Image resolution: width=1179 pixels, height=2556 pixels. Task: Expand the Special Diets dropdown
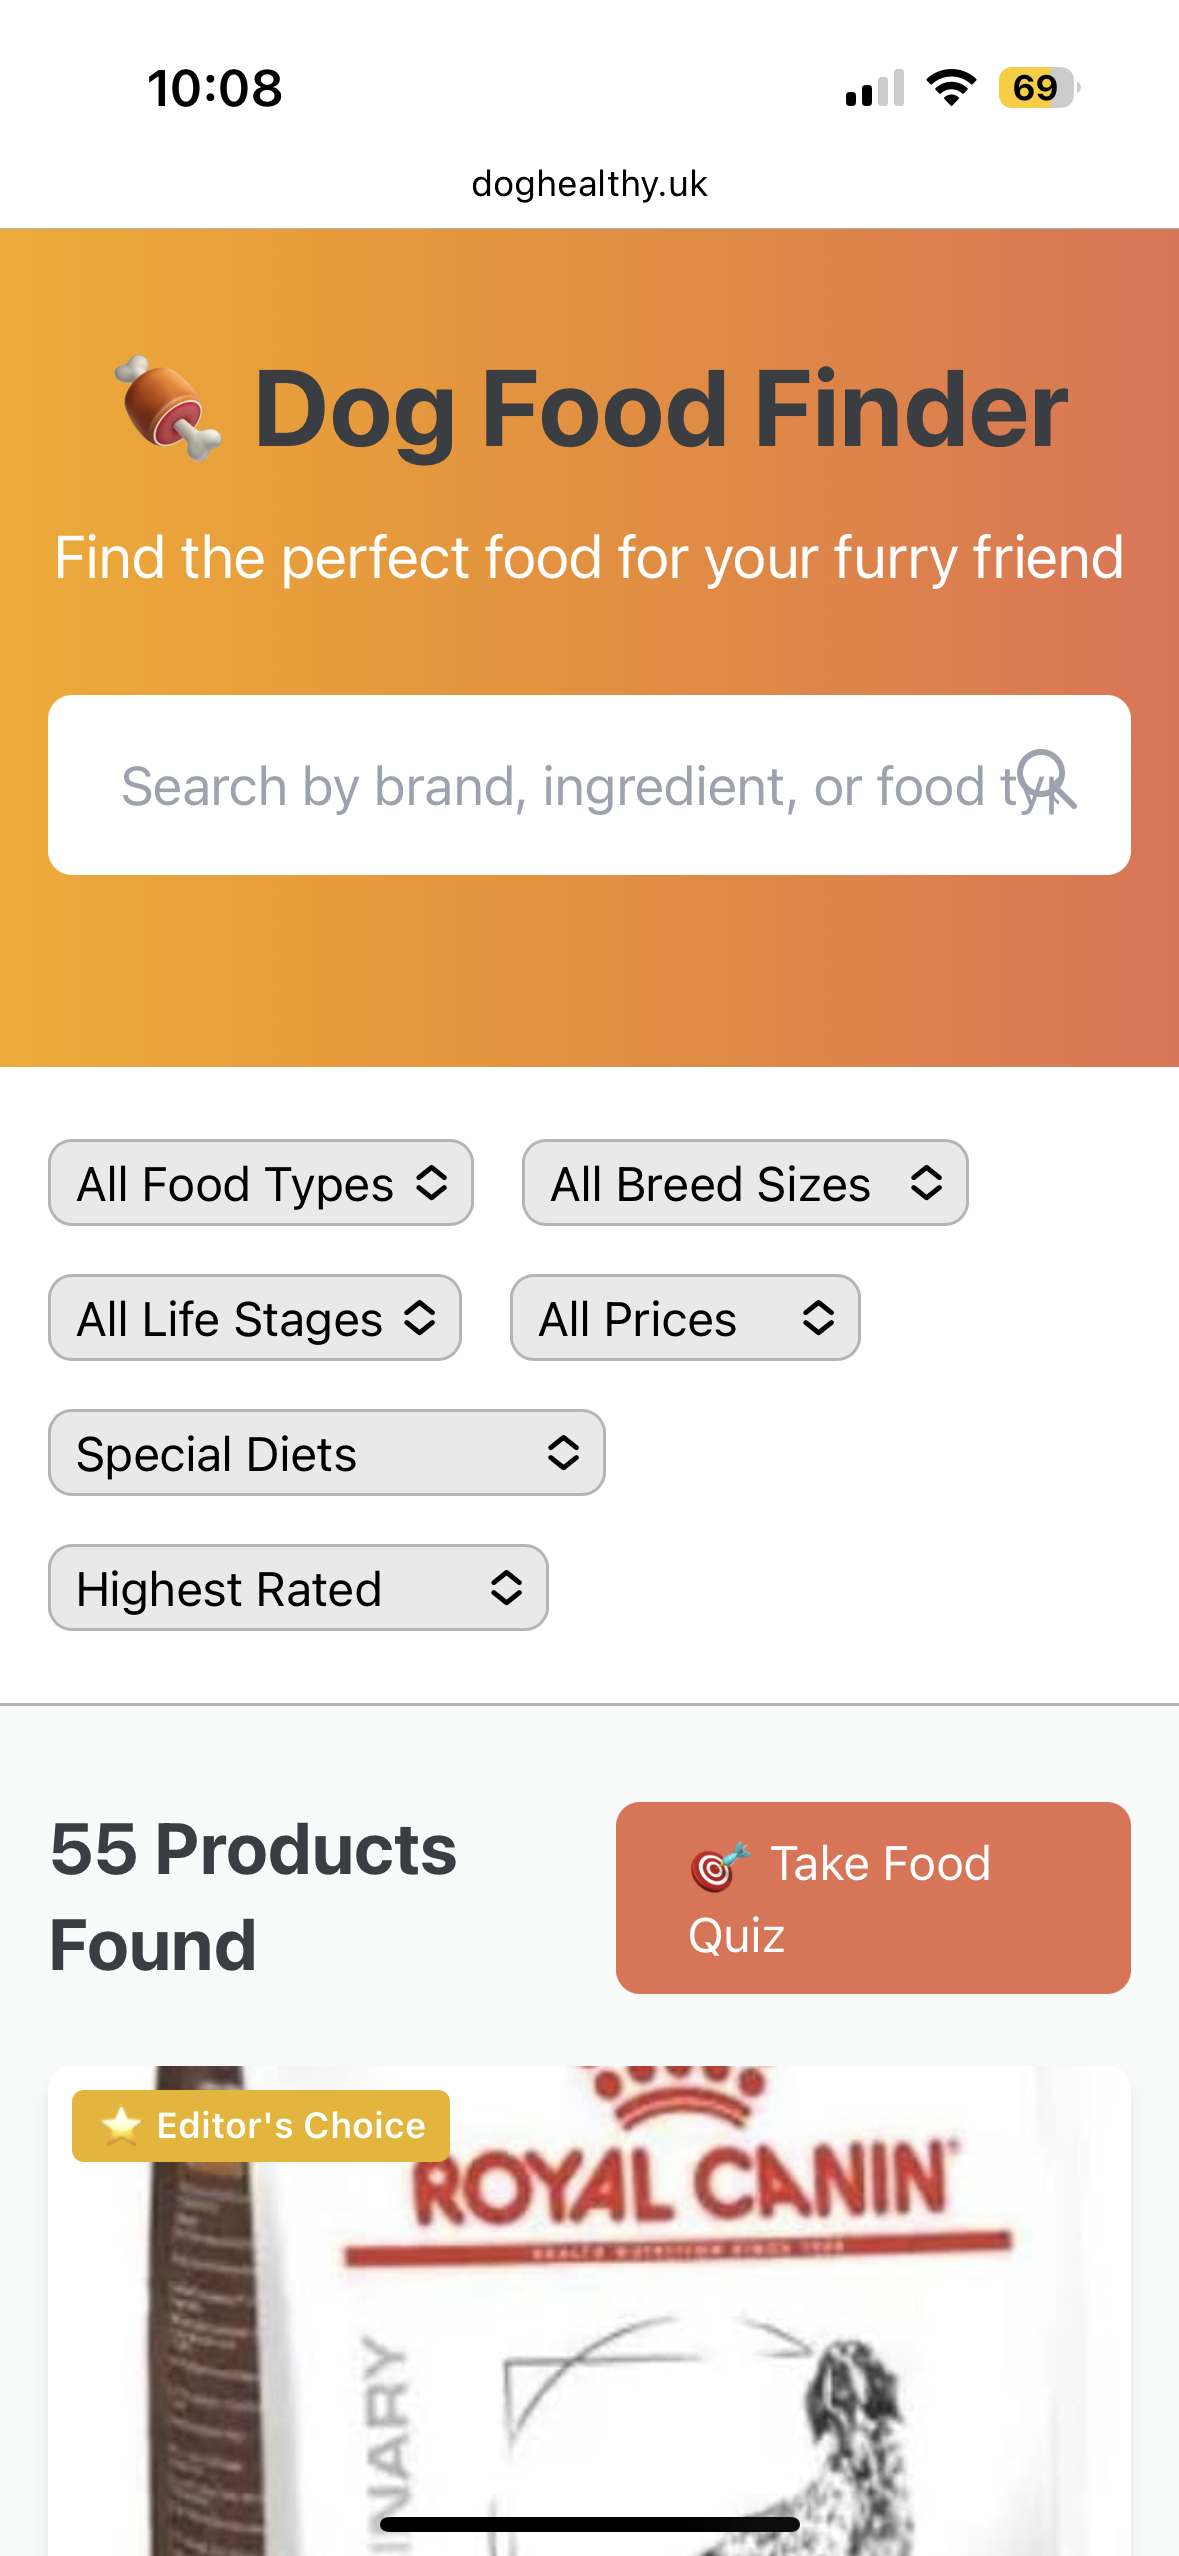tap(327, 1453)
